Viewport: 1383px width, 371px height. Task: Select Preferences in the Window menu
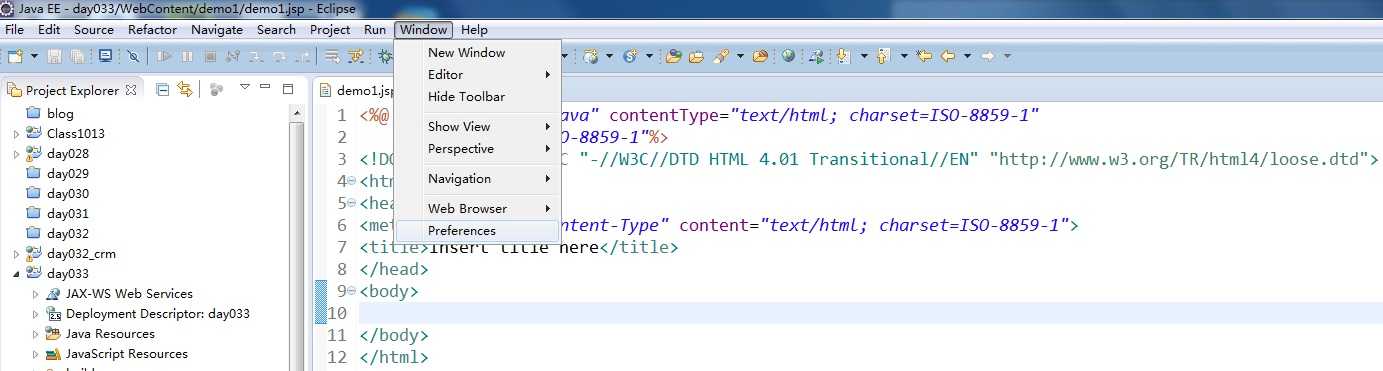click(477, 231)
